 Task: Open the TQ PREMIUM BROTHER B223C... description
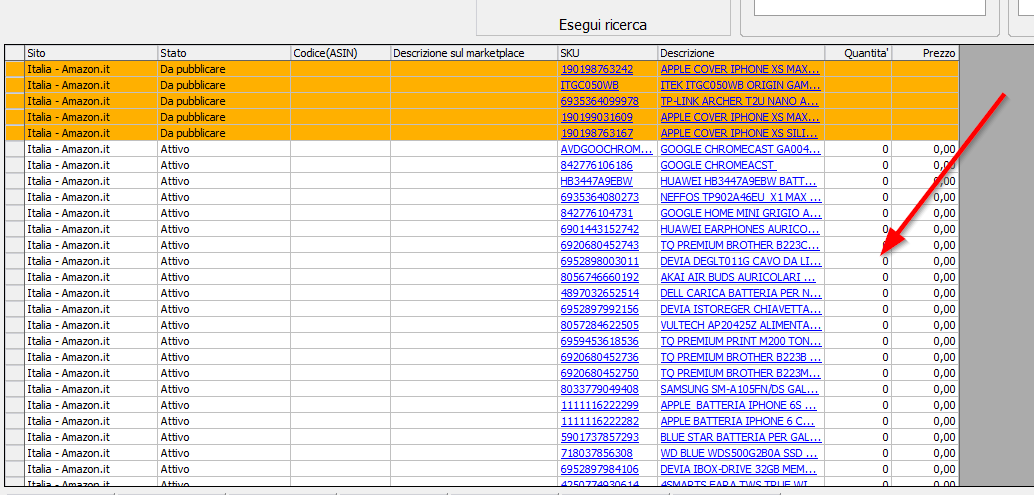click(x=741, y=245)
